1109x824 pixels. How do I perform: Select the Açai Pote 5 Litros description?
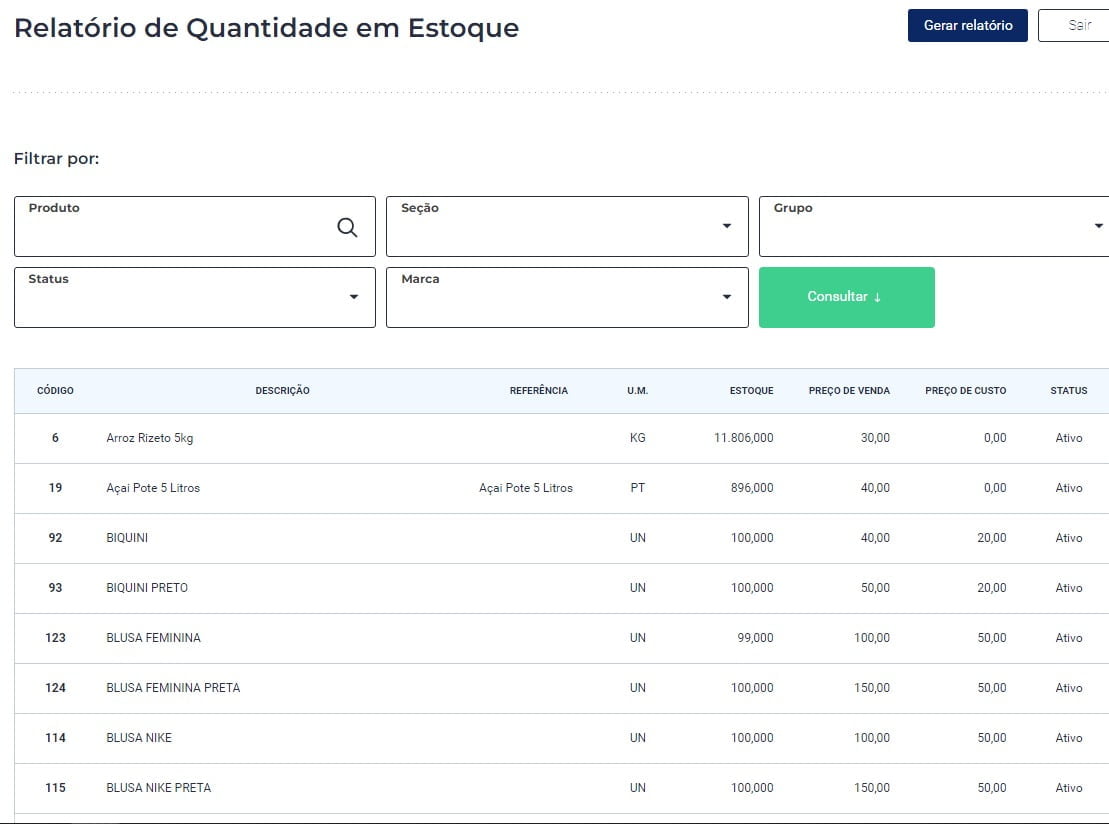(153, 488)
